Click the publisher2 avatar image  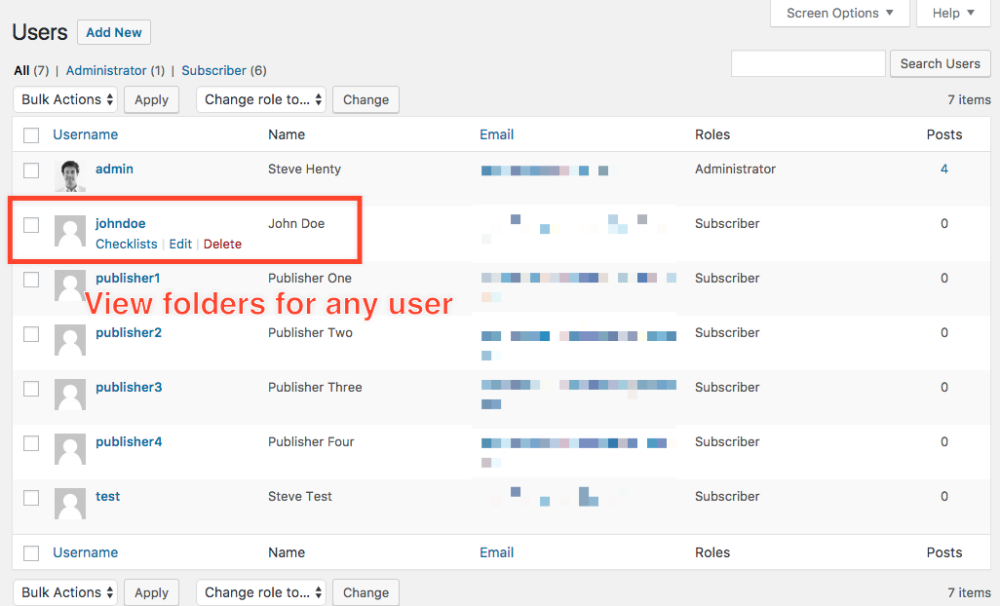(70, 339)
